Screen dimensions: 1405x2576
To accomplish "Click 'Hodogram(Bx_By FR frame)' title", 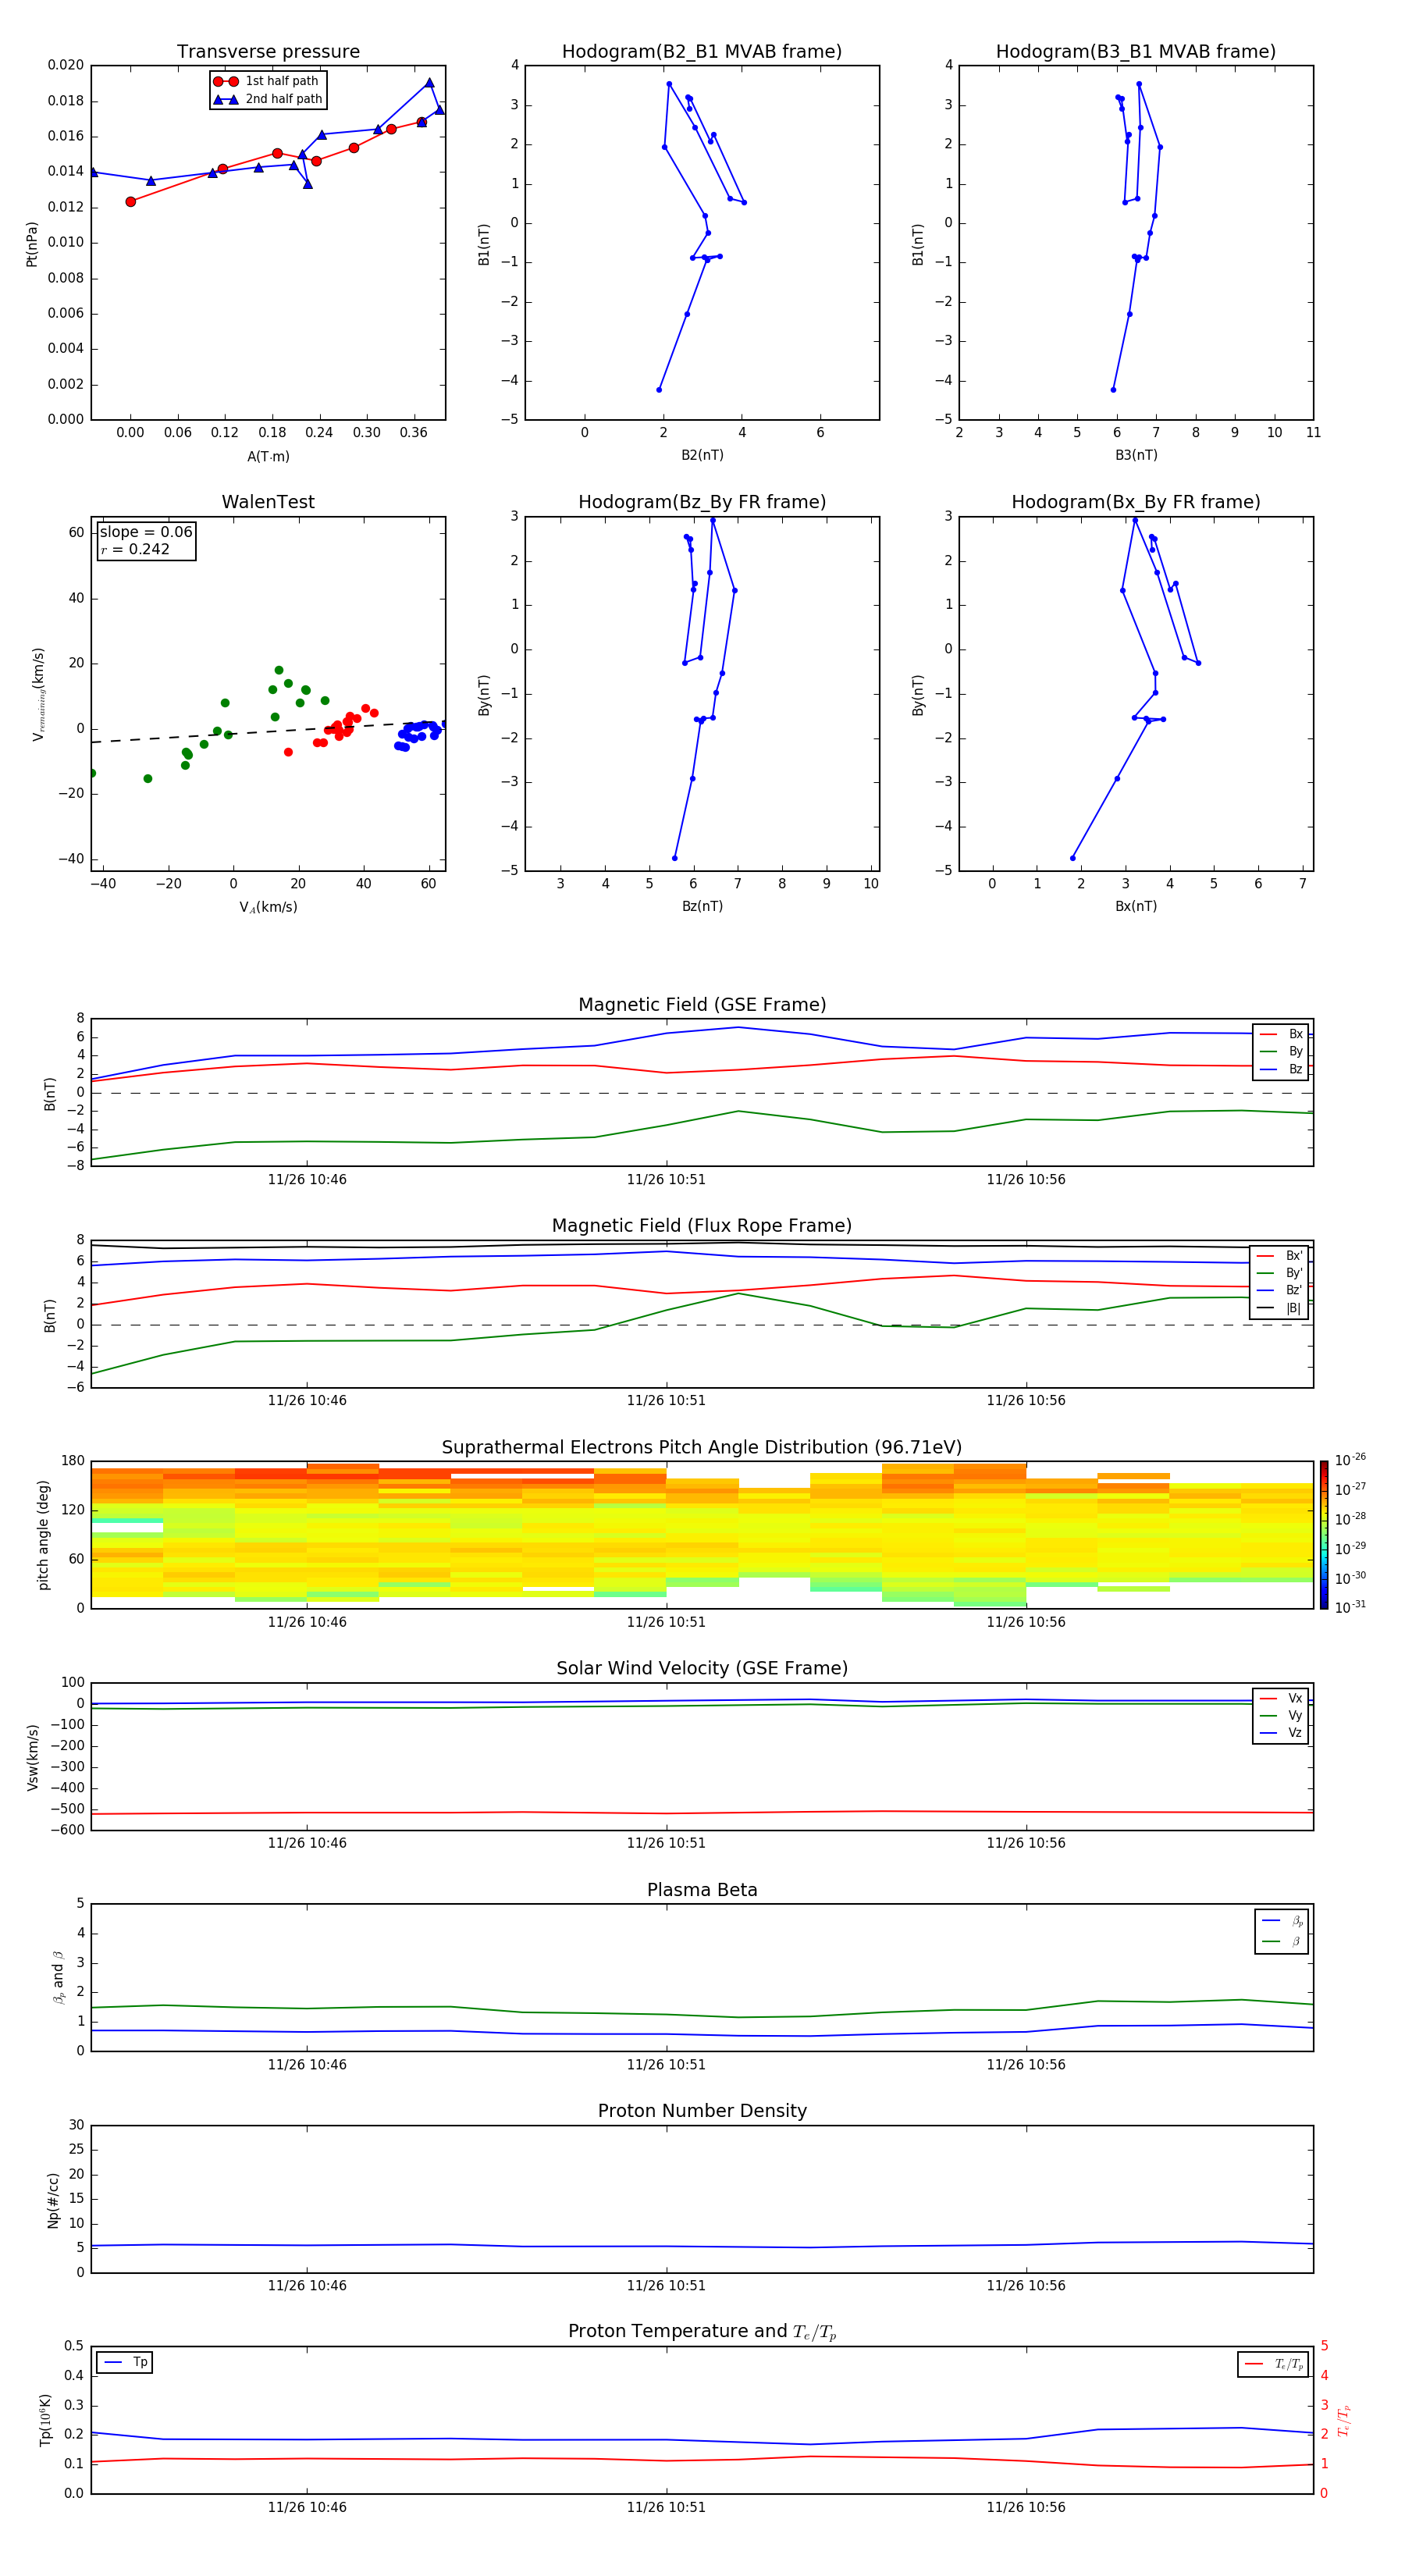I will click(1136, 502).
